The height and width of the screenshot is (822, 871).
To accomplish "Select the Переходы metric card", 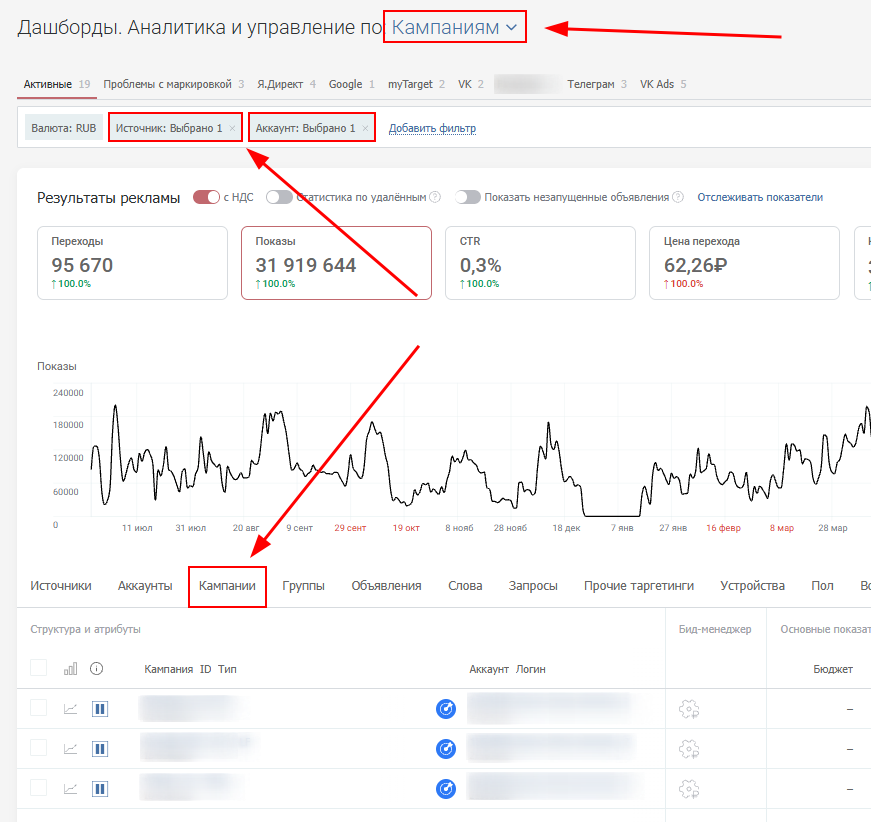I will (133, 263).
